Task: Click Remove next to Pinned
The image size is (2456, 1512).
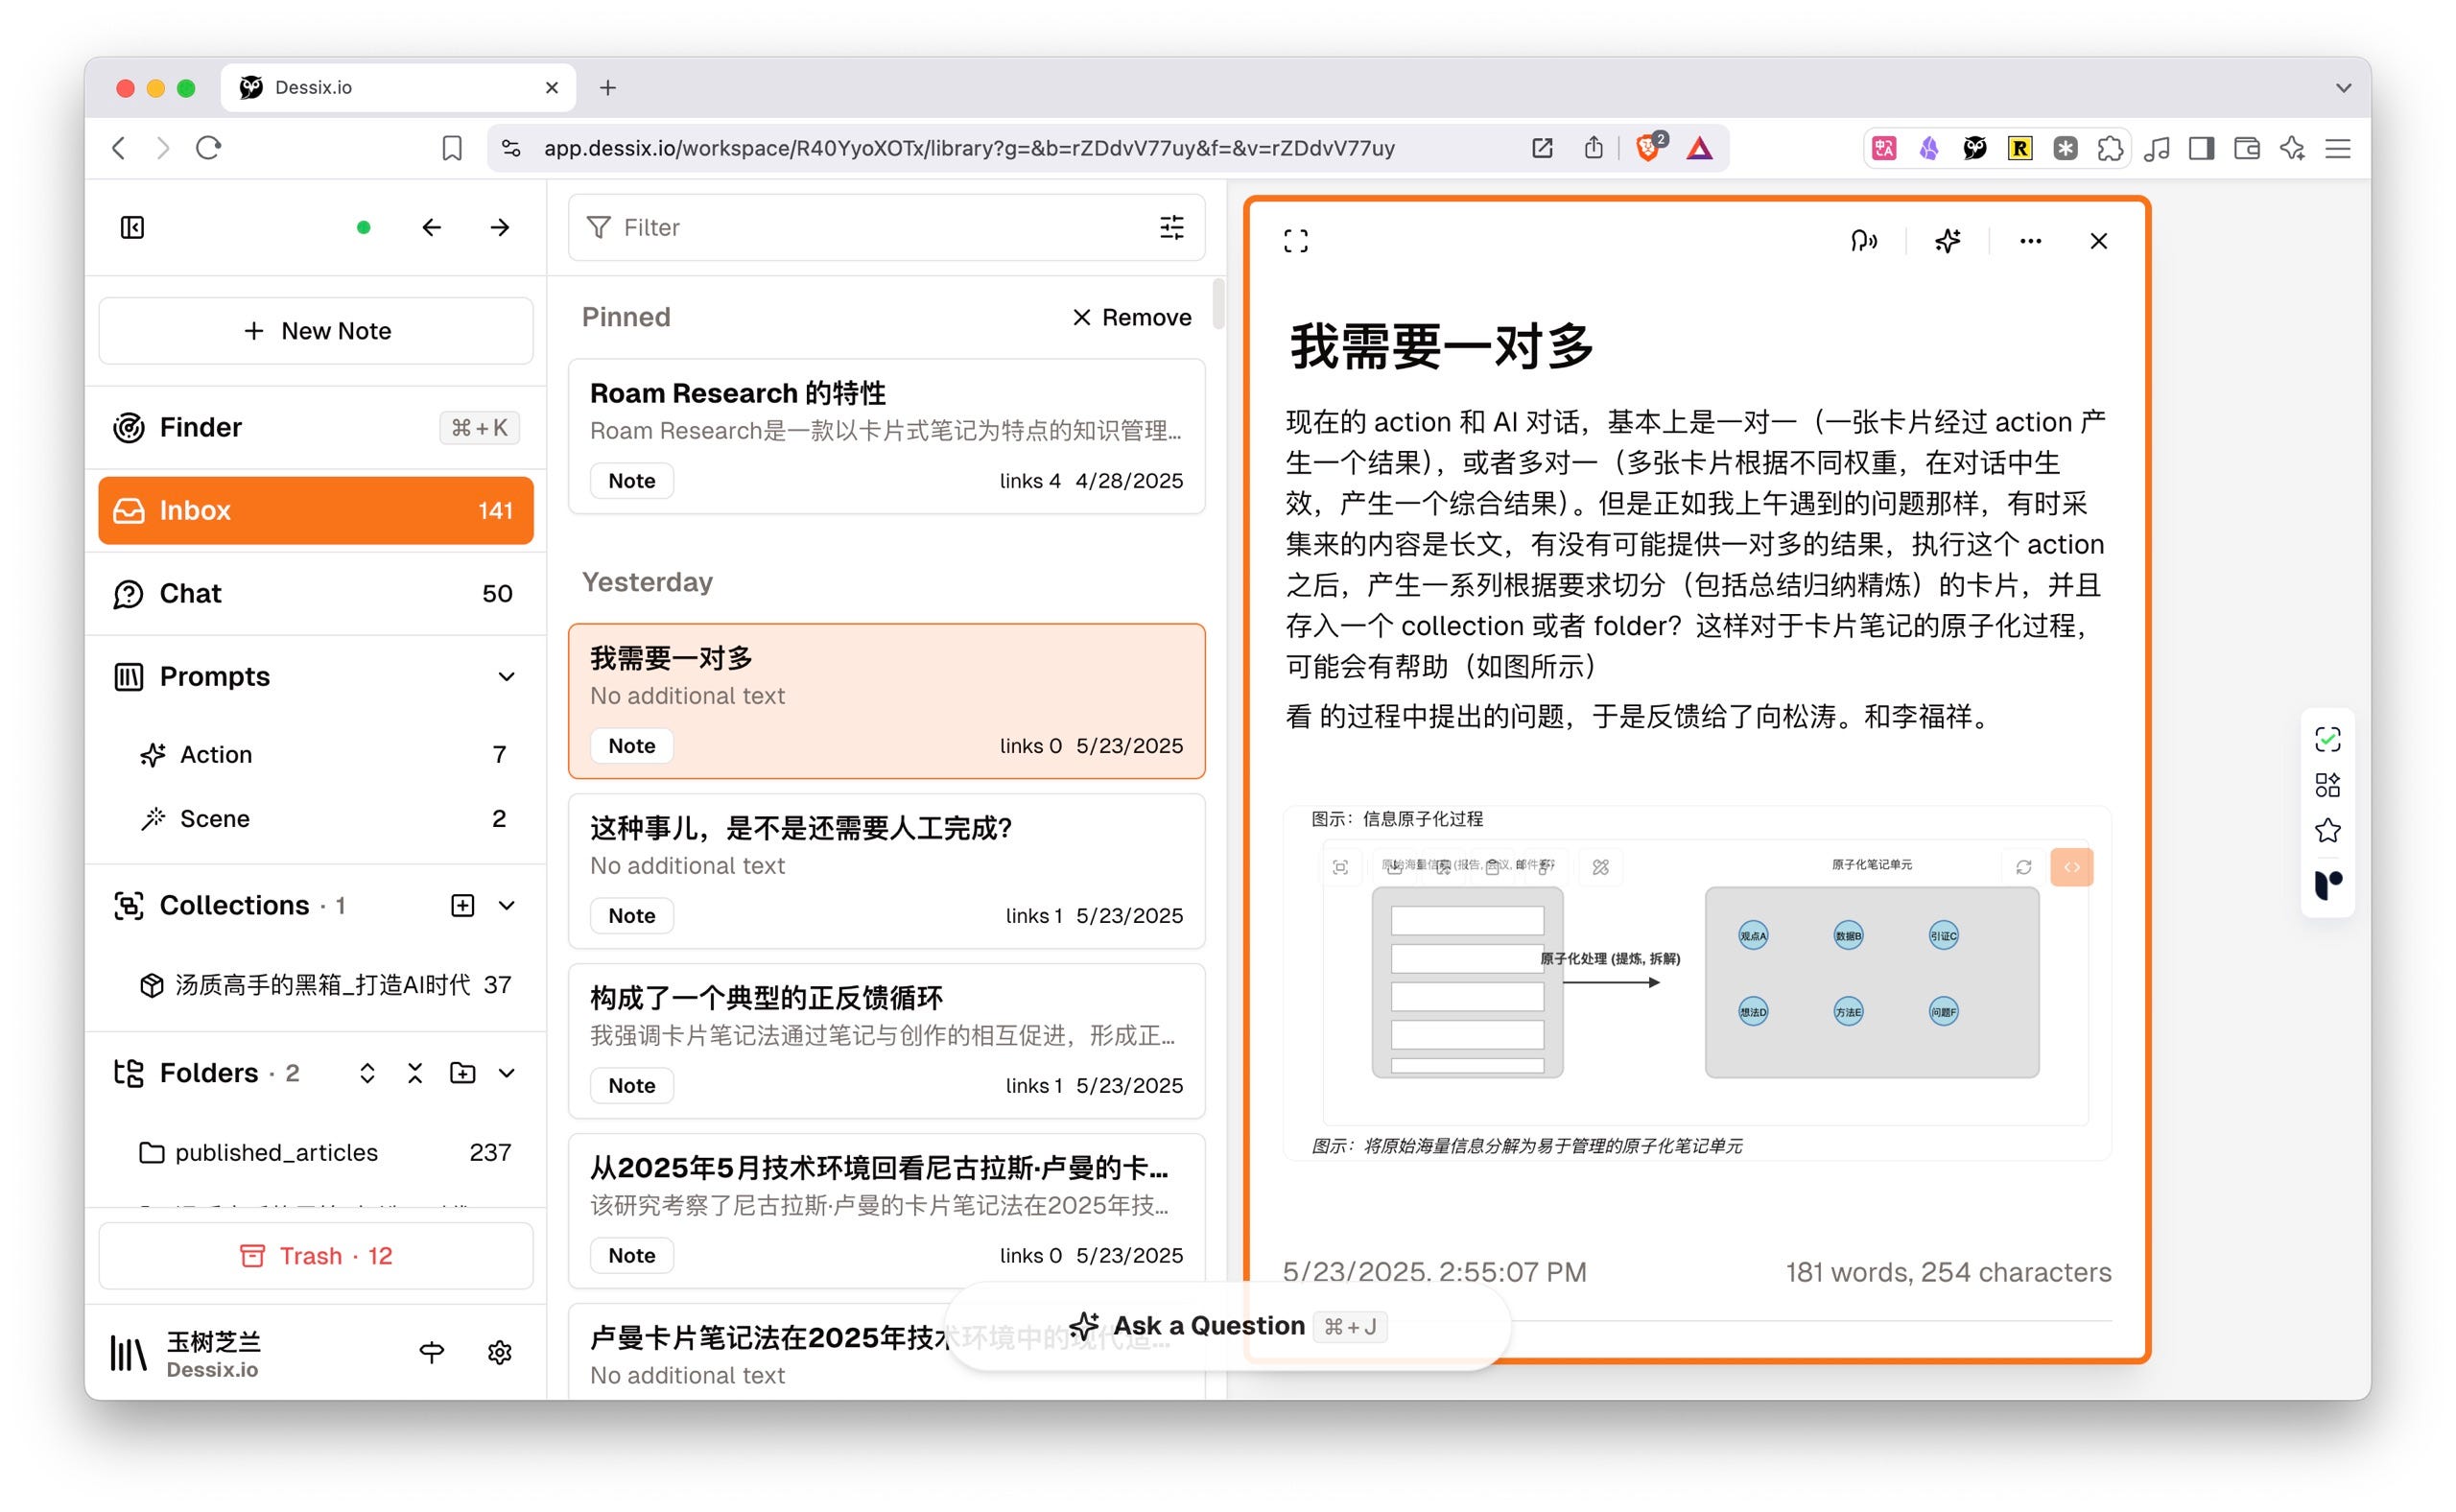Action: point(1131,317)
